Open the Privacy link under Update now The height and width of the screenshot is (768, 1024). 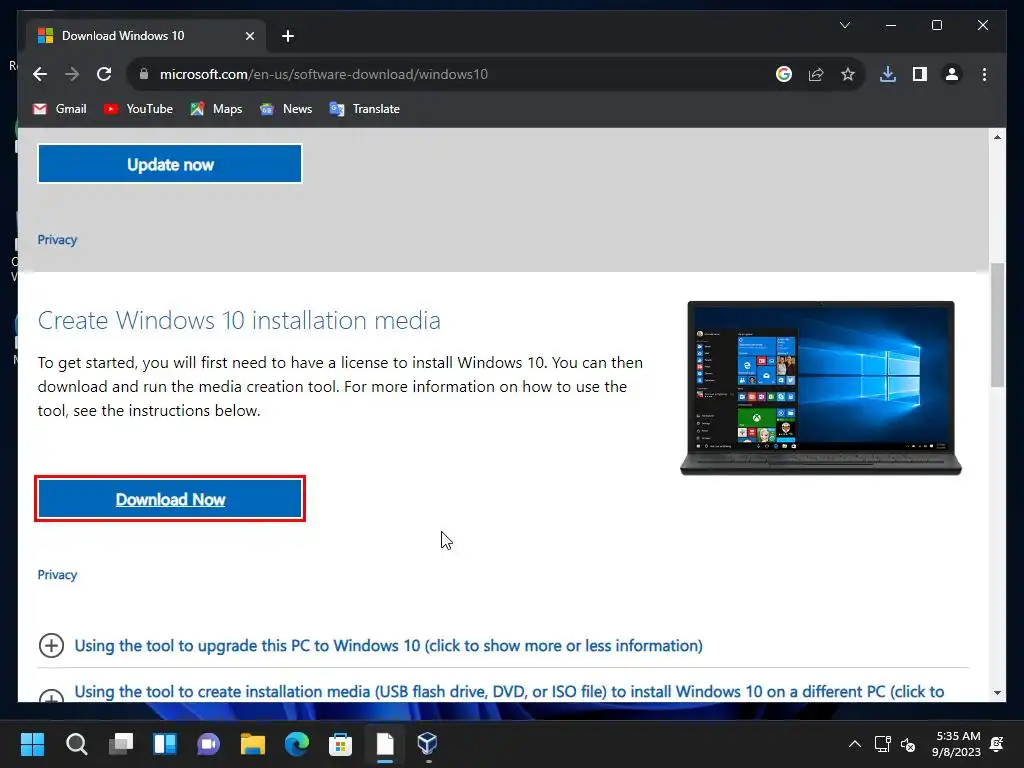(x=57, y=240)
